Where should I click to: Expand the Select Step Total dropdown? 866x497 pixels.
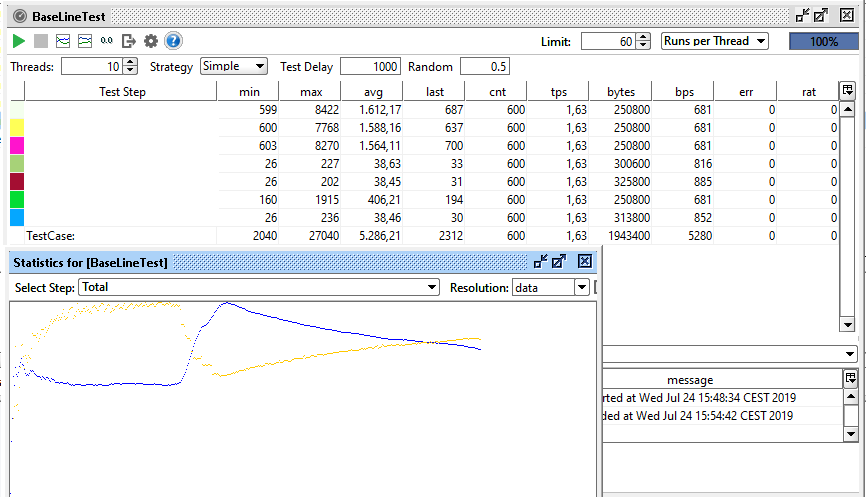[x=259, y=287]
